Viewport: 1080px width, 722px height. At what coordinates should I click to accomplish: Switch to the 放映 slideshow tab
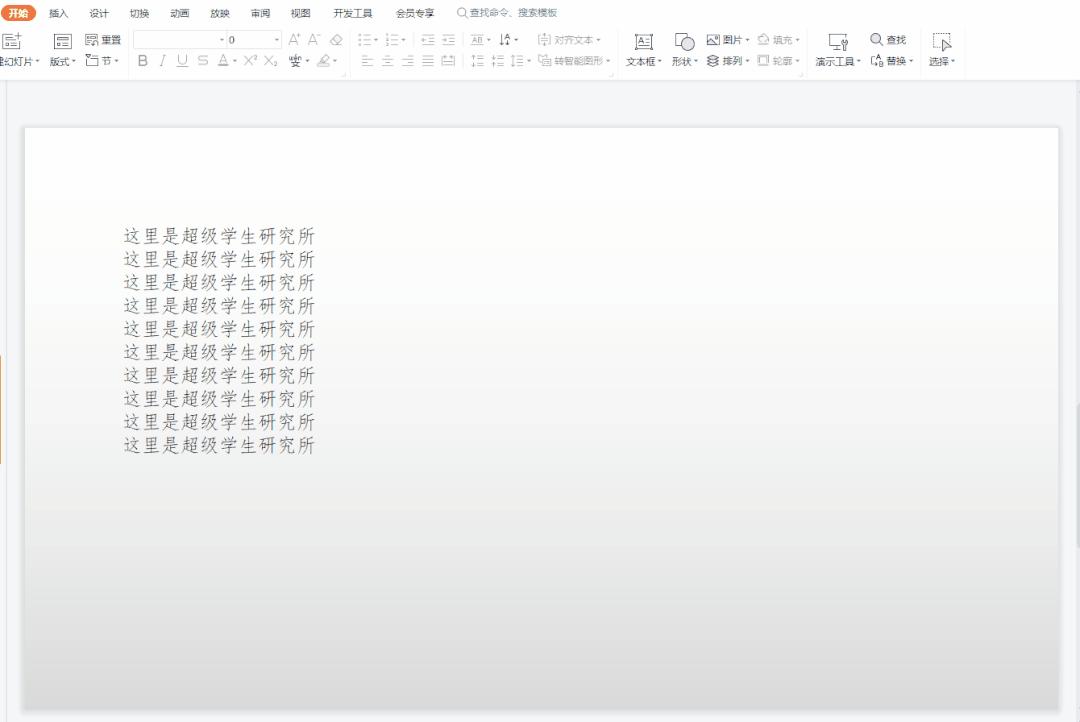tap(220, 13)
